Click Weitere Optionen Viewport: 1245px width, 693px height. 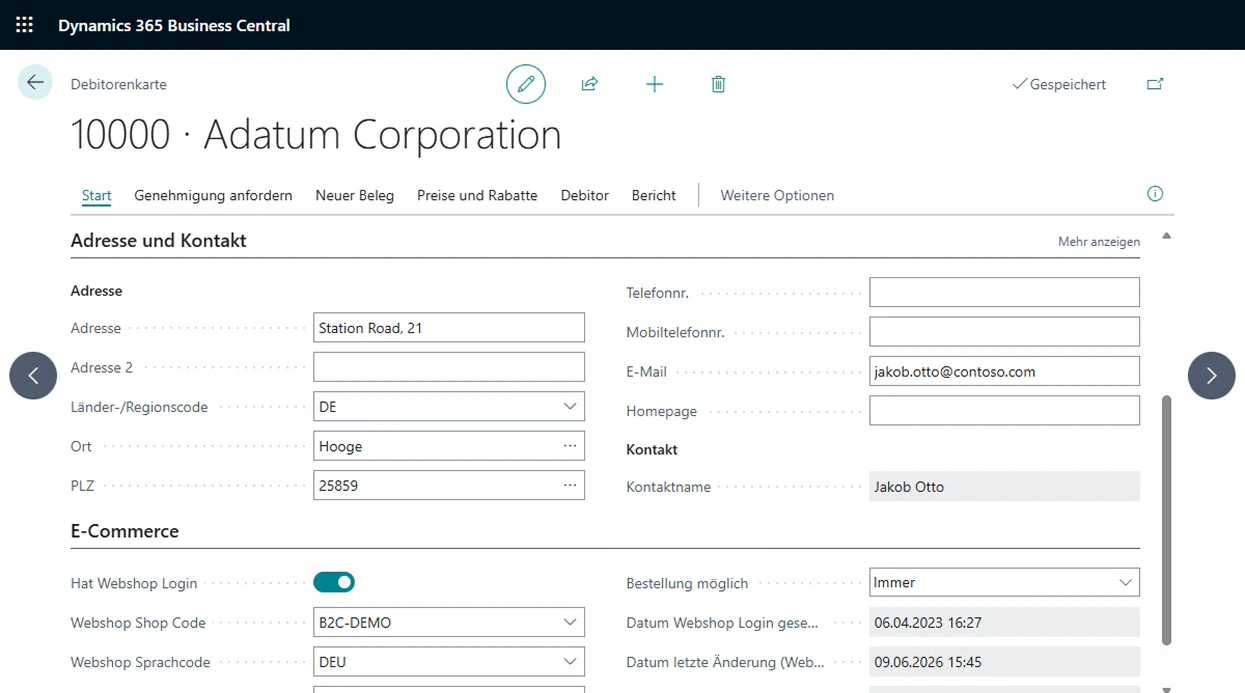[x=777, y=196]
